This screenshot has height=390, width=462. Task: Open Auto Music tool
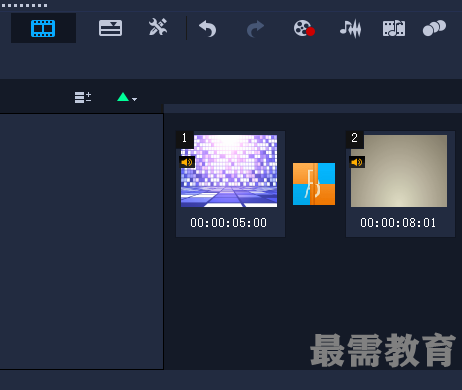tap(394, 28)
